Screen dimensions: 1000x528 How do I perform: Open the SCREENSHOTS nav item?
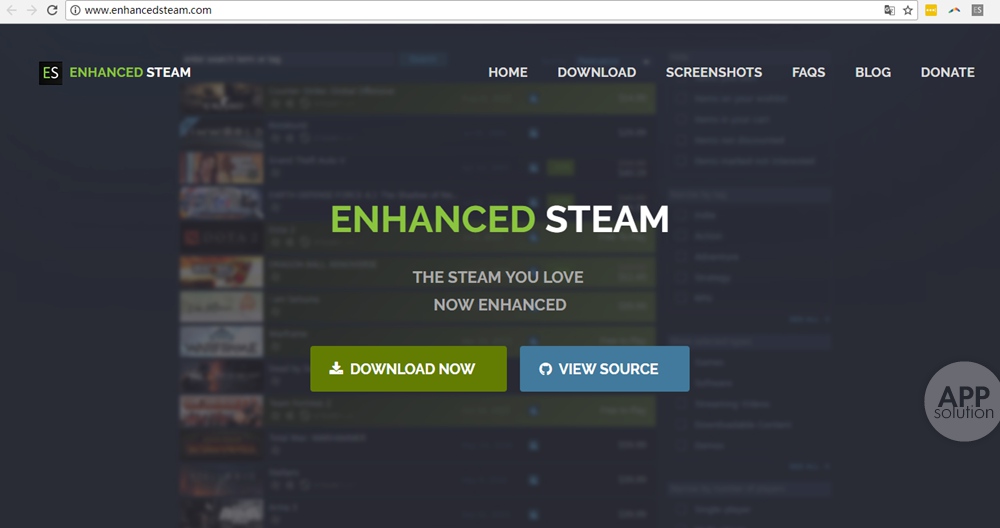click(x=714, y=73)
